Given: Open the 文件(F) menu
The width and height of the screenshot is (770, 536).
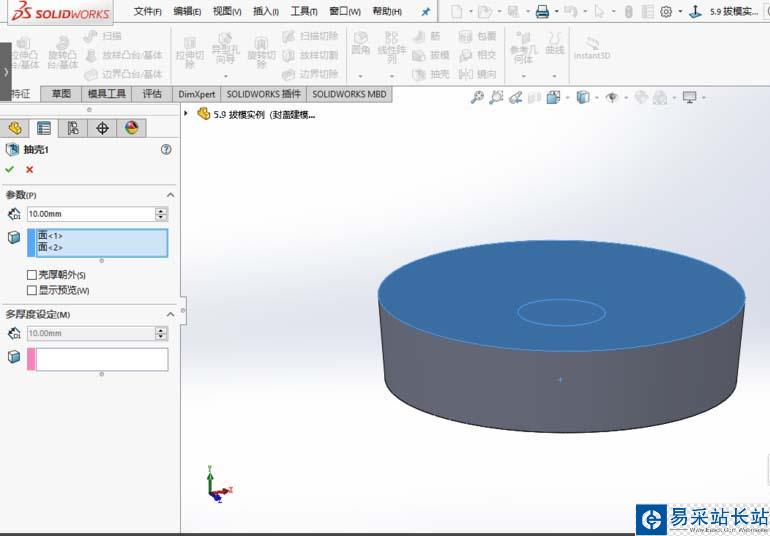Looking at the screenshot, I should click(x=147, y=11).
